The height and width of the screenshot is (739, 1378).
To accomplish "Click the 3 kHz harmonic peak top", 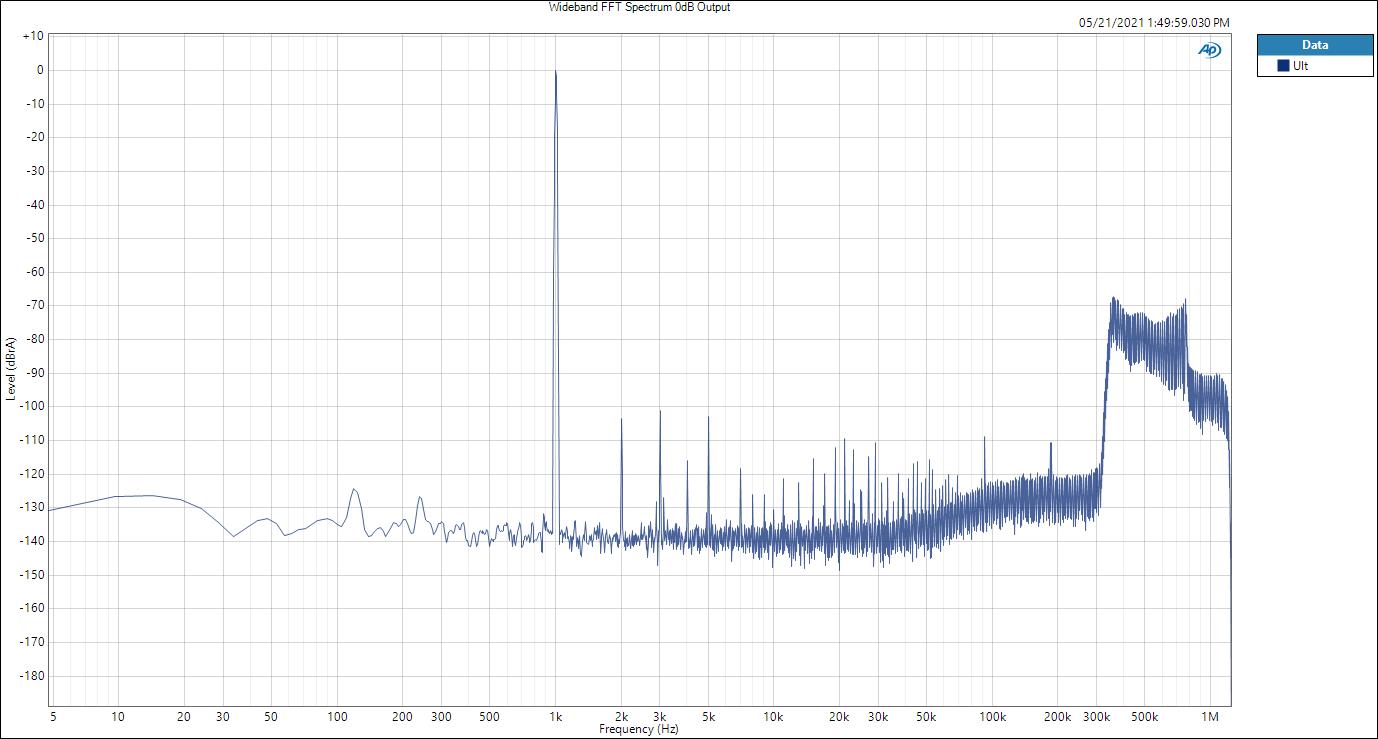I will 660,411.
